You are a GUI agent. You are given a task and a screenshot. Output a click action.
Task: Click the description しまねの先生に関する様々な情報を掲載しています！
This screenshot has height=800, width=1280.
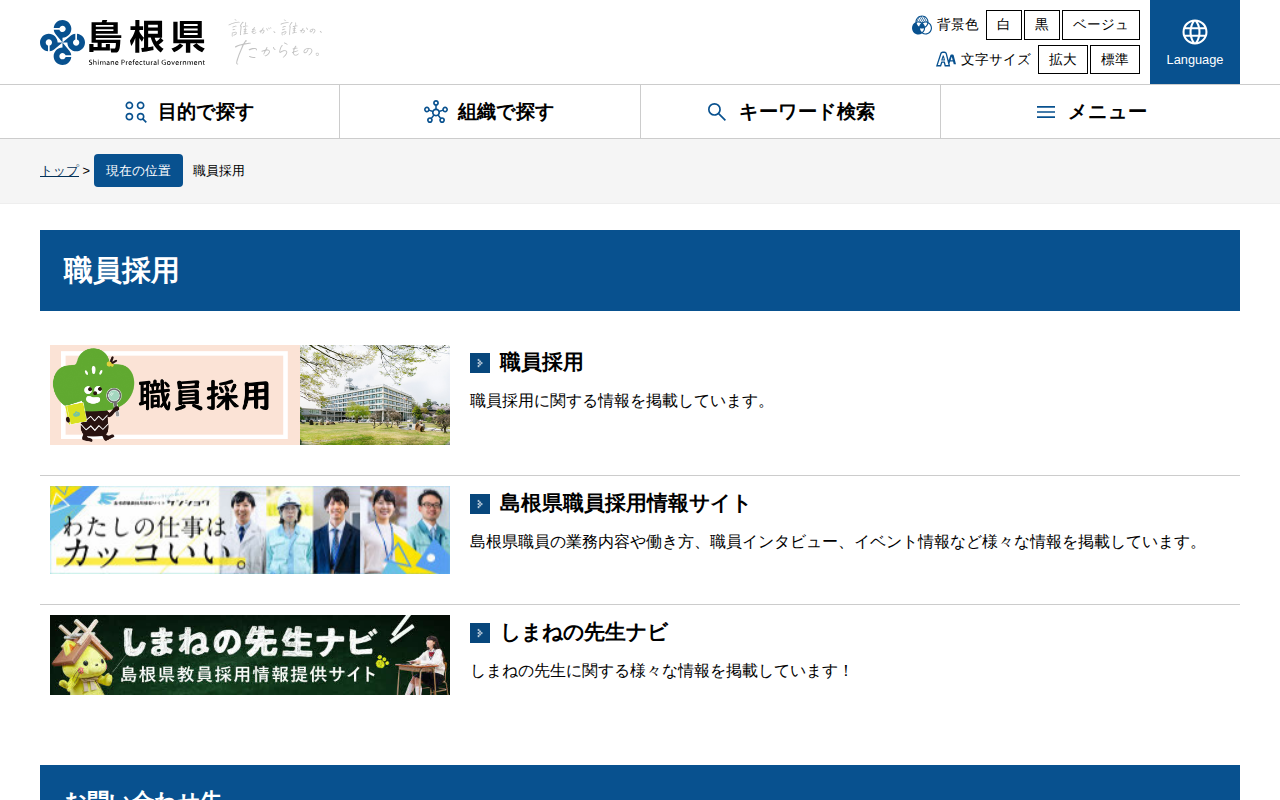click(661, 671)
